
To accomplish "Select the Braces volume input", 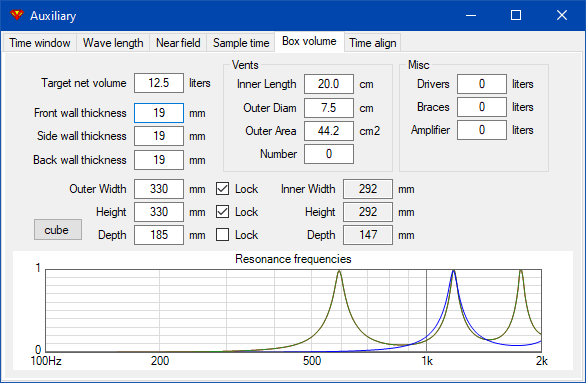I will 482,107.
